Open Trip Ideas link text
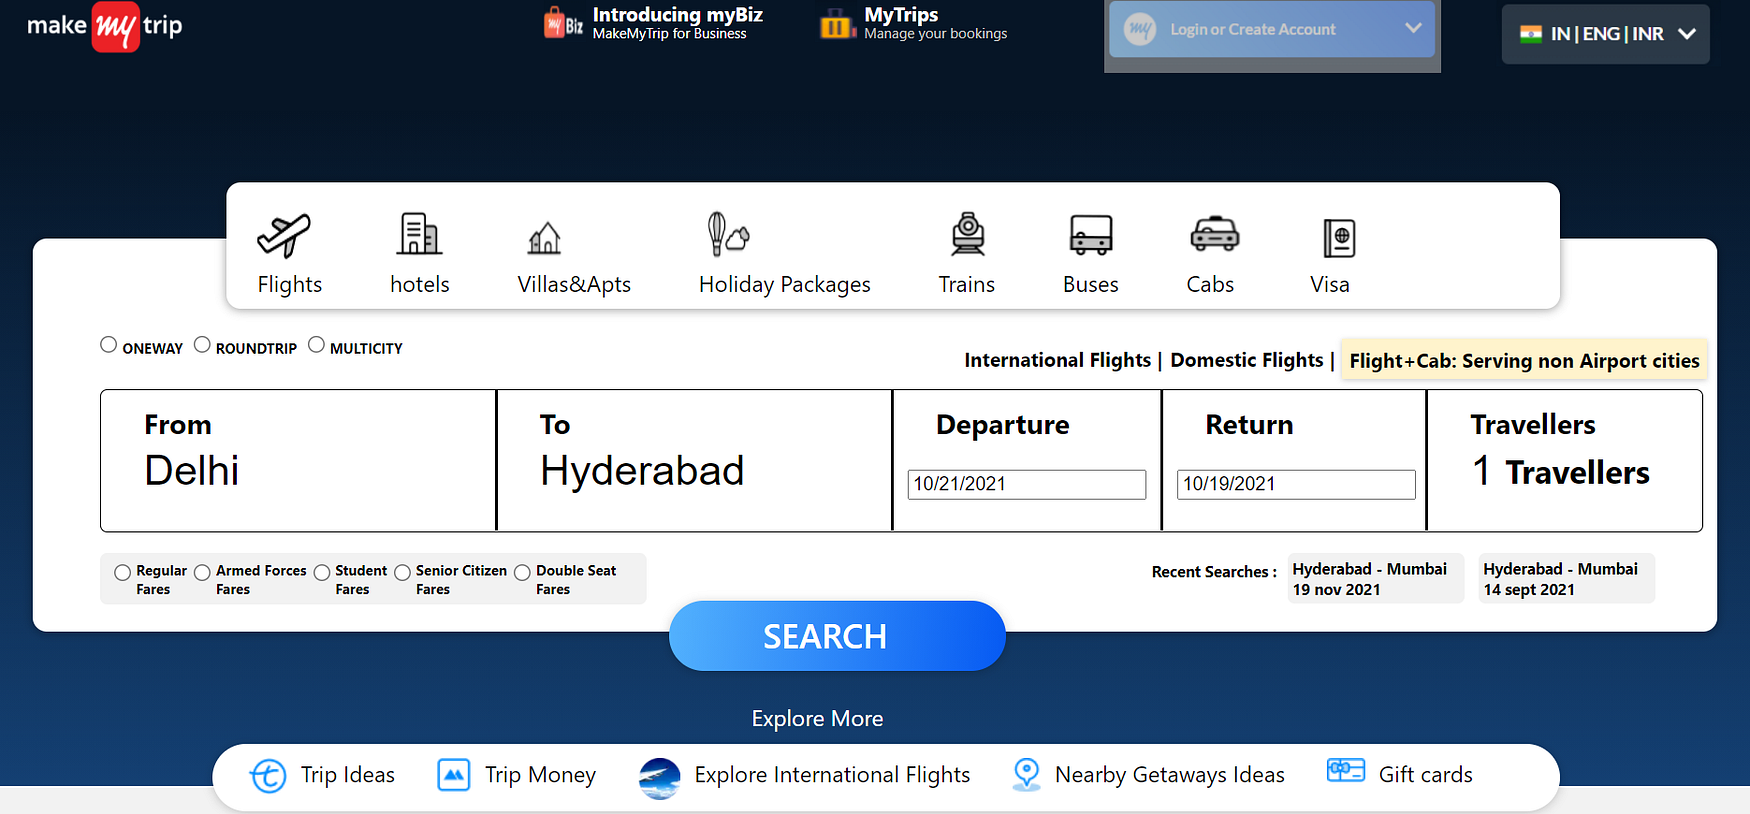The height and width of the screenshot is (814, 1750). coord(348,775)
